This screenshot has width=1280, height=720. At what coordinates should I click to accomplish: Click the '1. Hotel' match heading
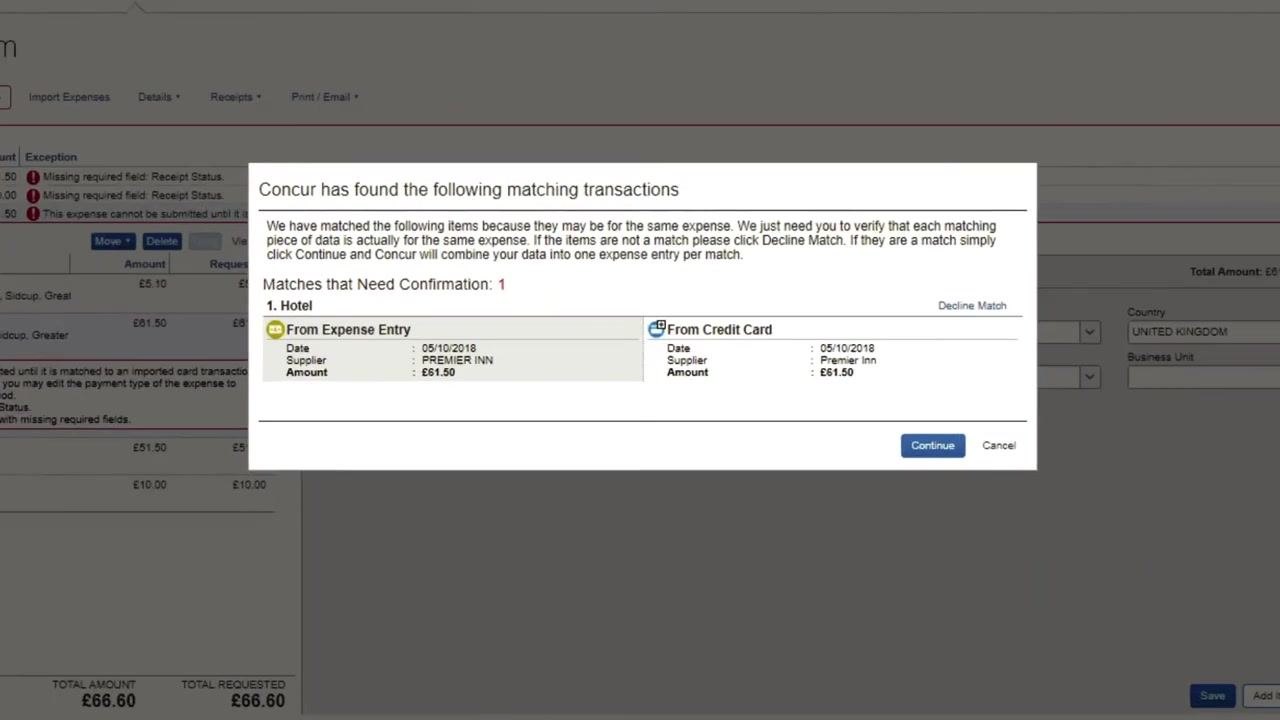point(289,306)
